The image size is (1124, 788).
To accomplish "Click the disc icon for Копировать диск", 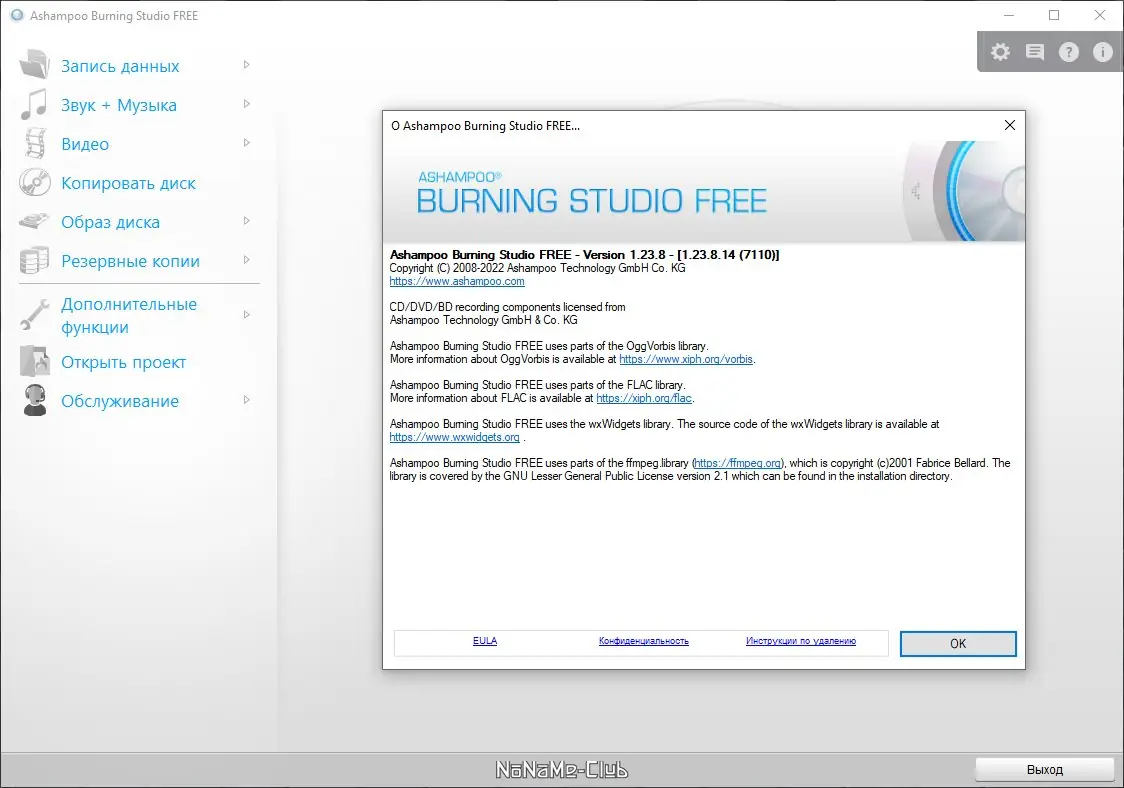I will tap(34, 182).
